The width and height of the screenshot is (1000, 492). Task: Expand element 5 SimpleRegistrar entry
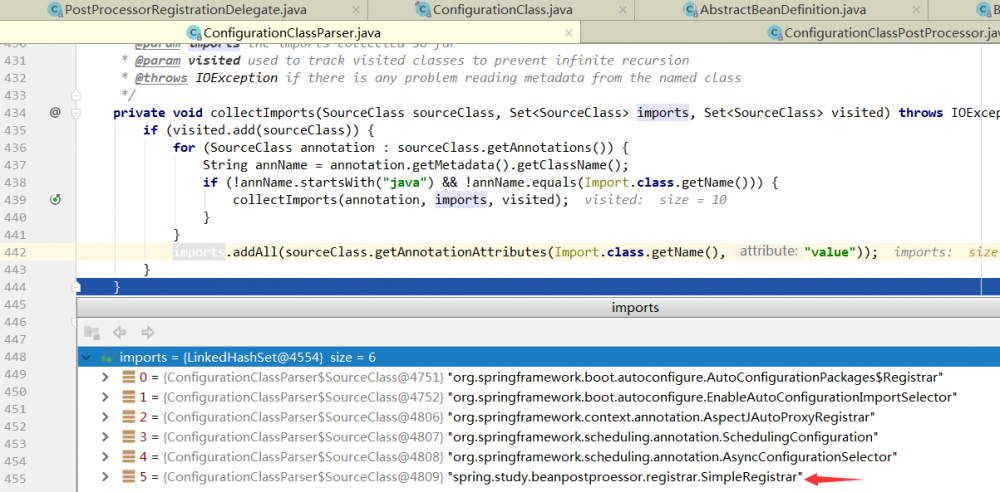106,477
